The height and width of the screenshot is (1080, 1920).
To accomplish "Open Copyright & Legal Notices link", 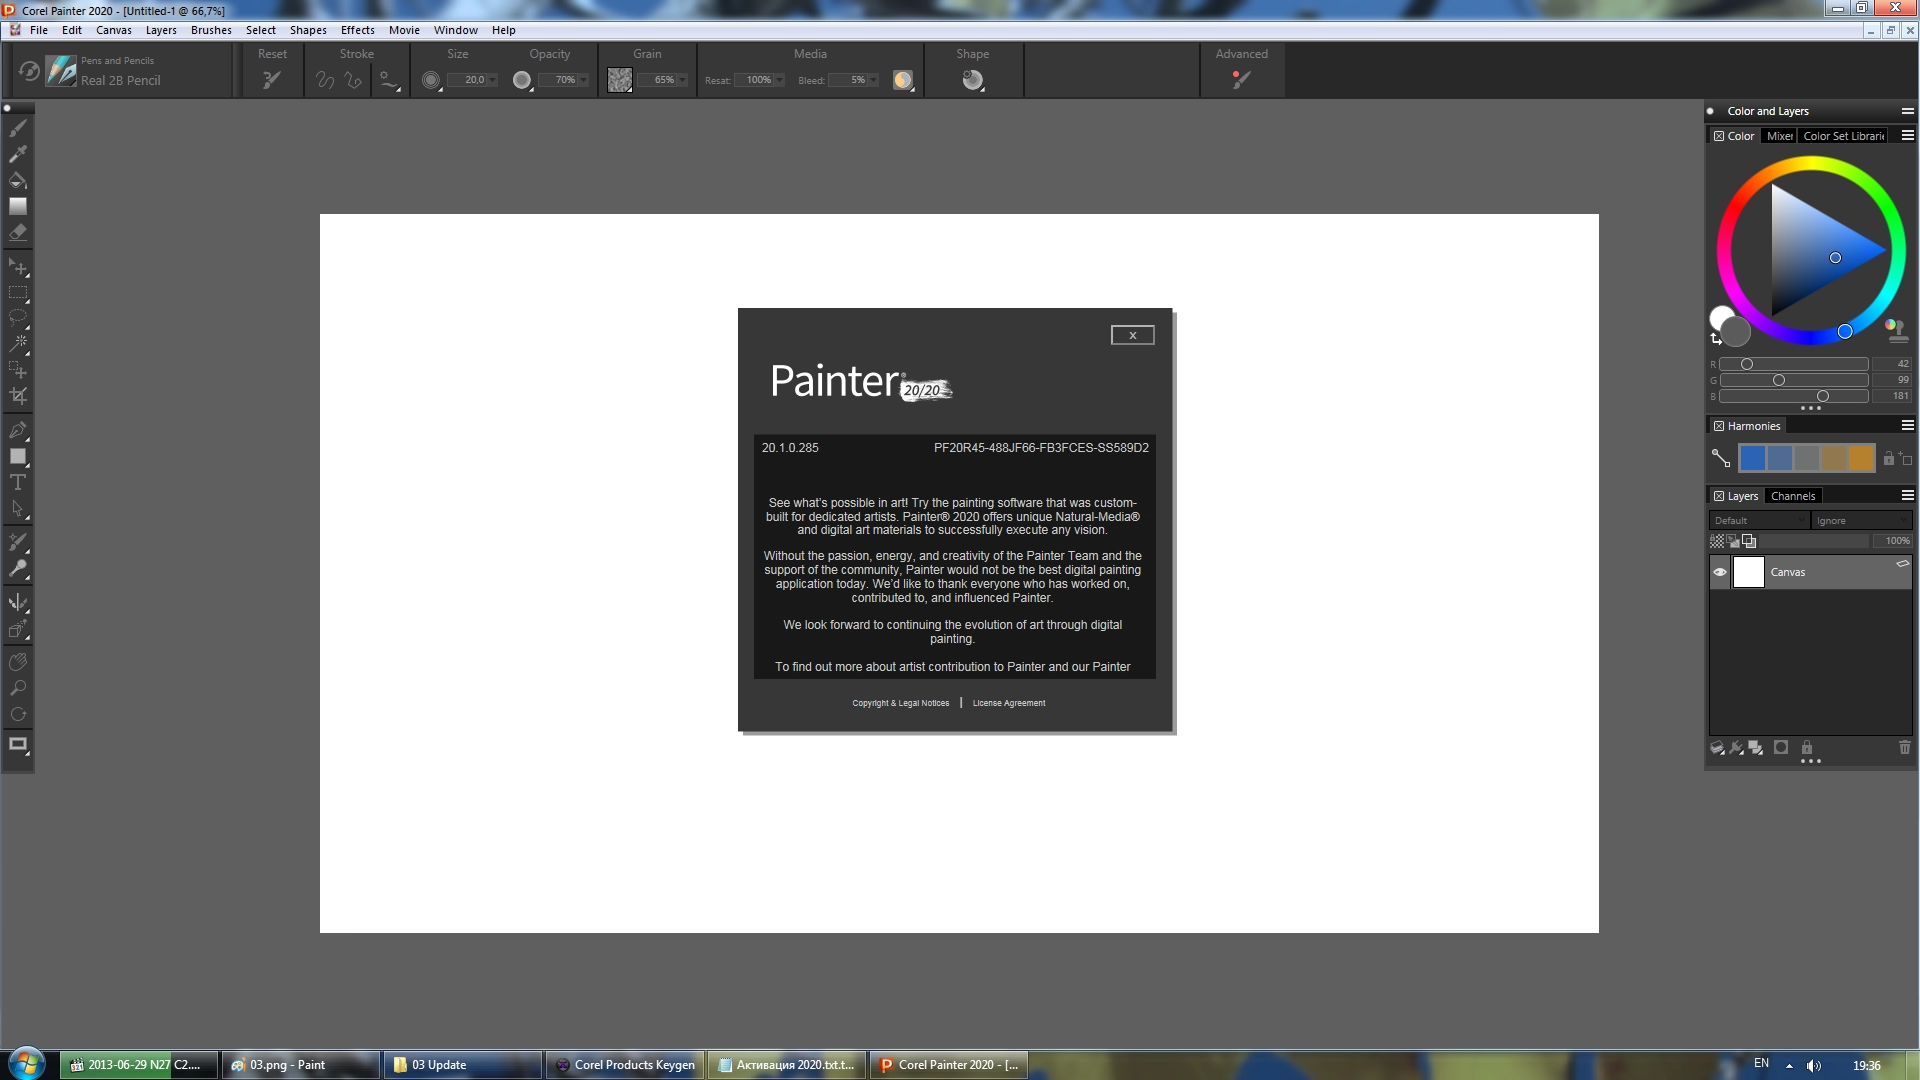I will point(900,703).
